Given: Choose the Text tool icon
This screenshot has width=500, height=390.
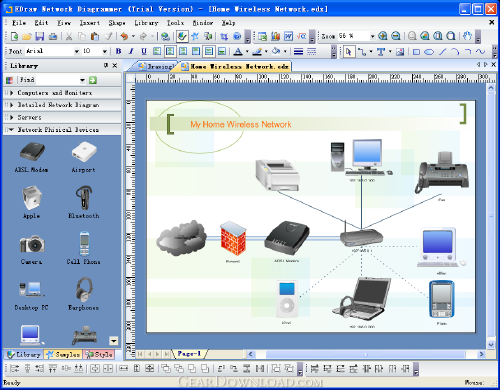Looking at the screenshot, I should click(x=381, y=52).
